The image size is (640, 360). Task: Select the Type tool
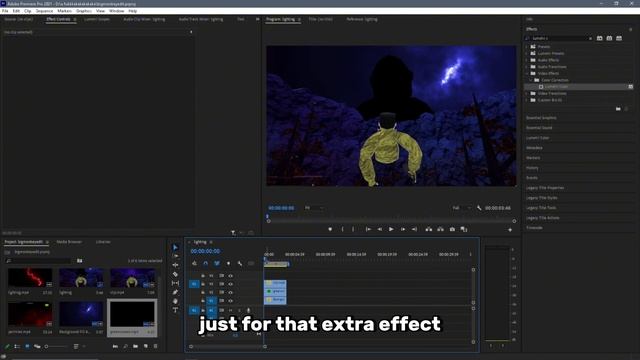coord(176,310)
